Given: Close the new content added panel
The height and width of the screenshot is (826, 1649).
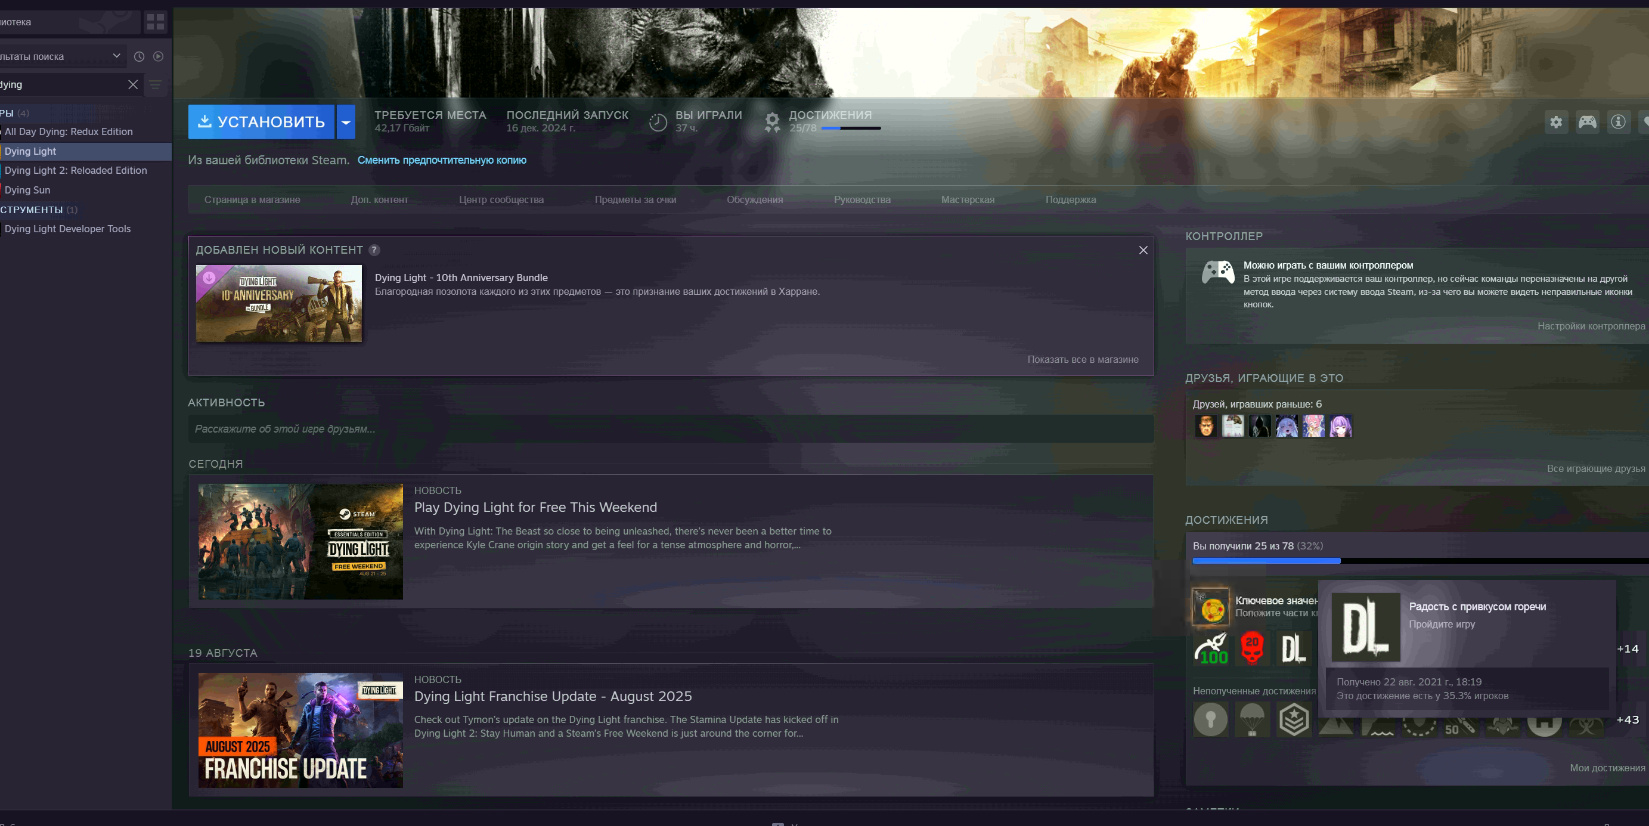Looking at the screenshot, I should (1143, 250).
